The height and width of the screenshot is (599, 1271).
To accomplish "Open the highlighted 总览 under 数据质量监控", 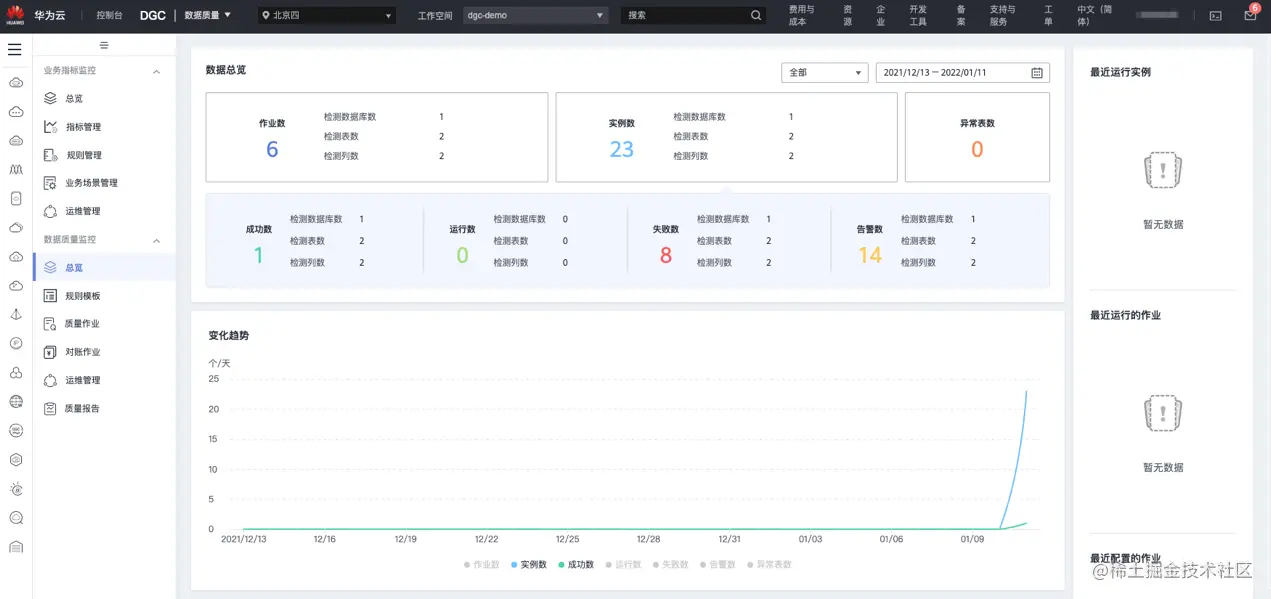I will pos(104,268).
